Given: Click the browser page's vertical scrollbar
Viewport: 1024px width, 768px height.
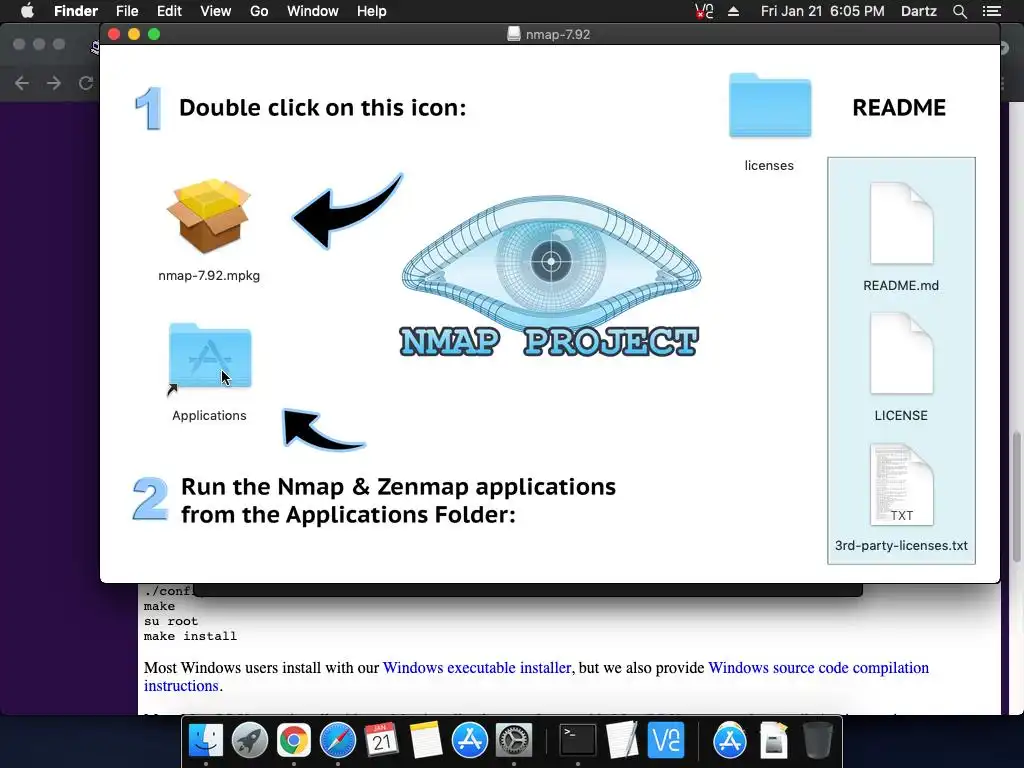Looking at the screenshot, I should click(1016, 496).
